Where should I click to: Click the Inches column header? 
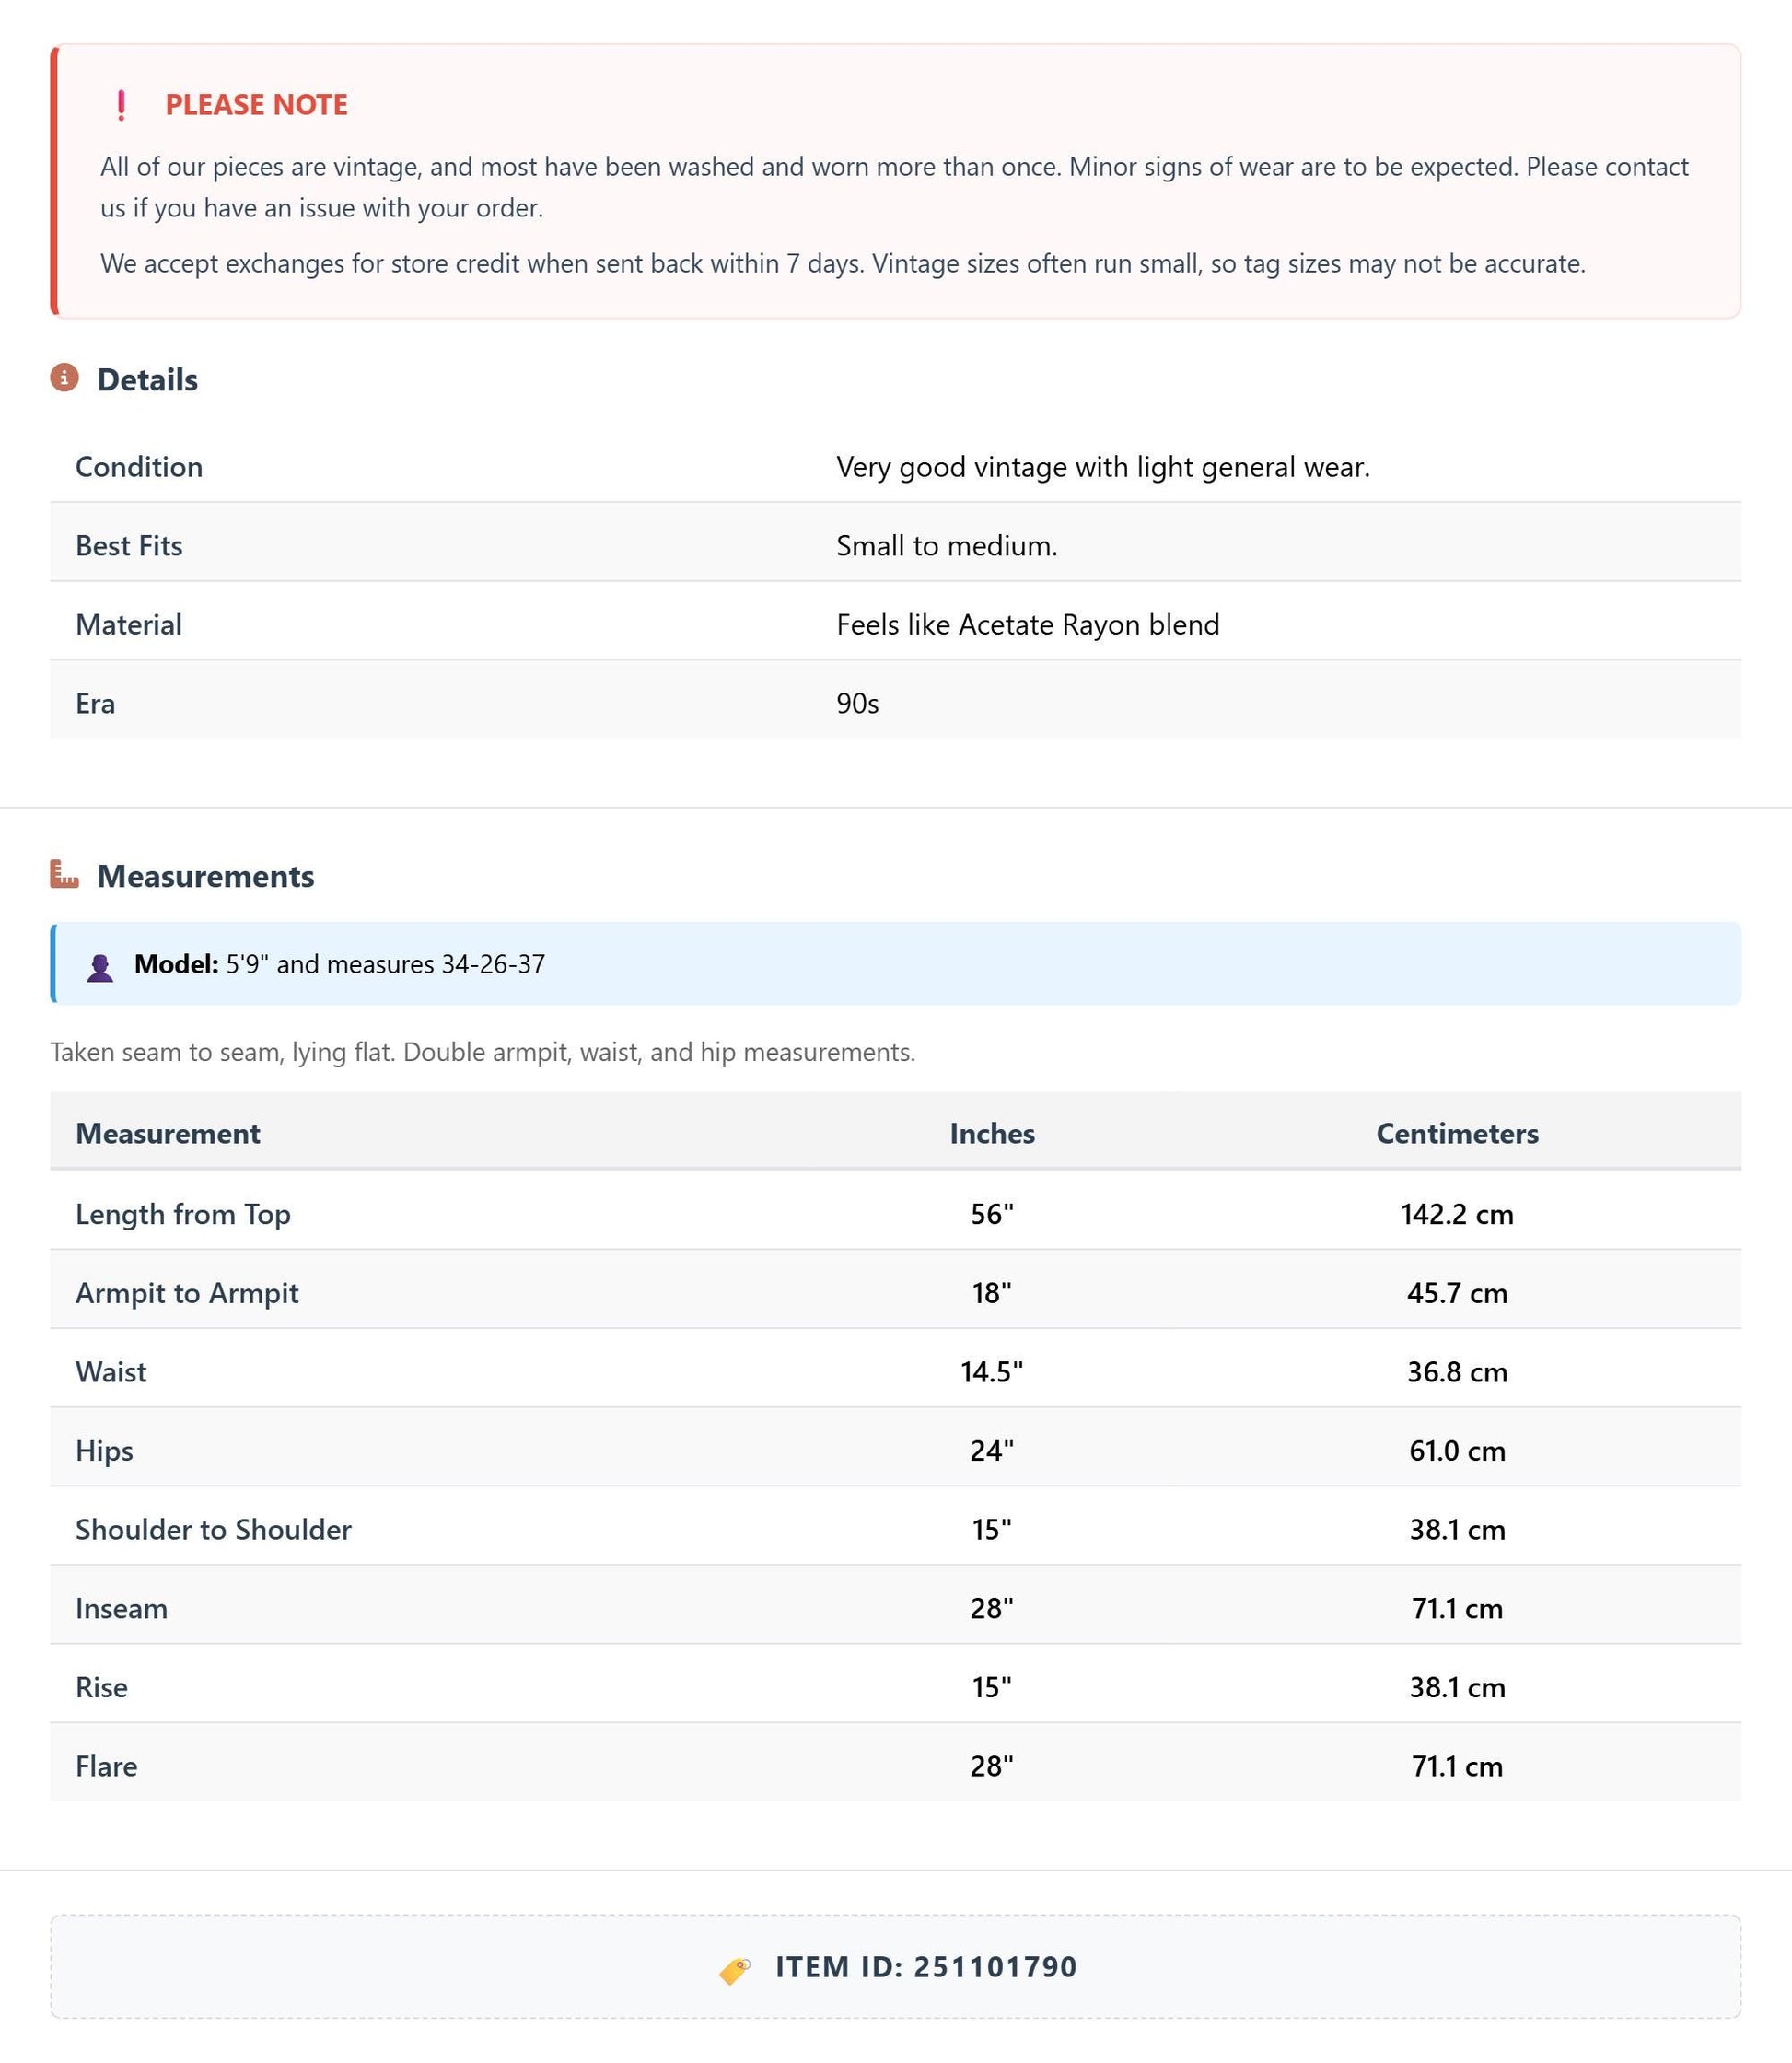click(x=992, y=1133)
